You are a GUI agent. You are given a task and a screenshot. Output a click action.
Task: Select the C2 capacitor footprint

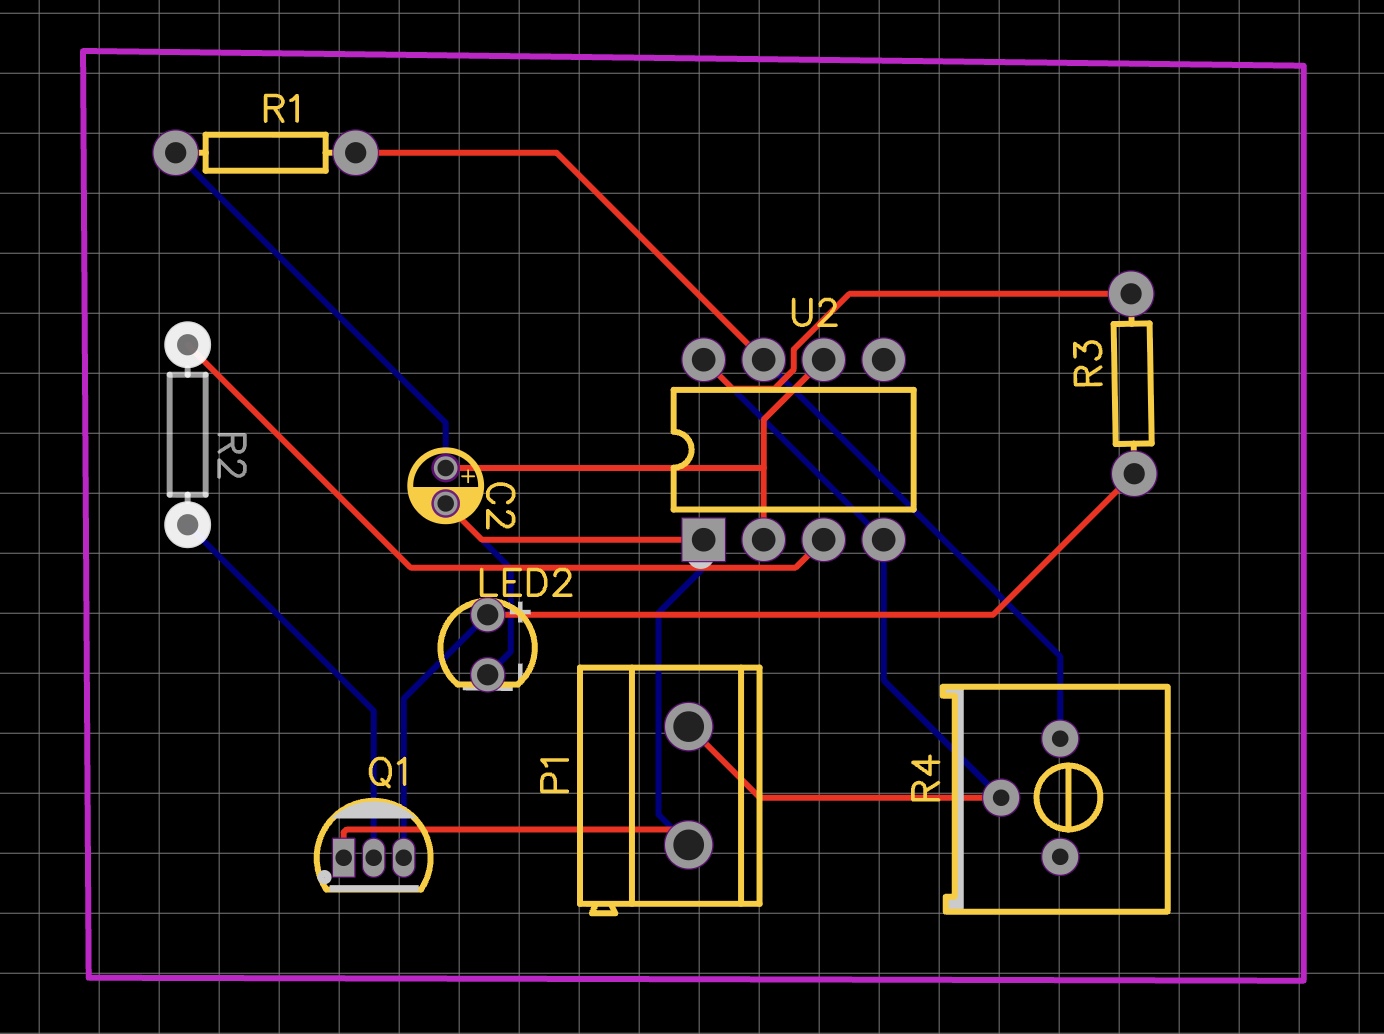pyautogui.click(x=446, y=486)
